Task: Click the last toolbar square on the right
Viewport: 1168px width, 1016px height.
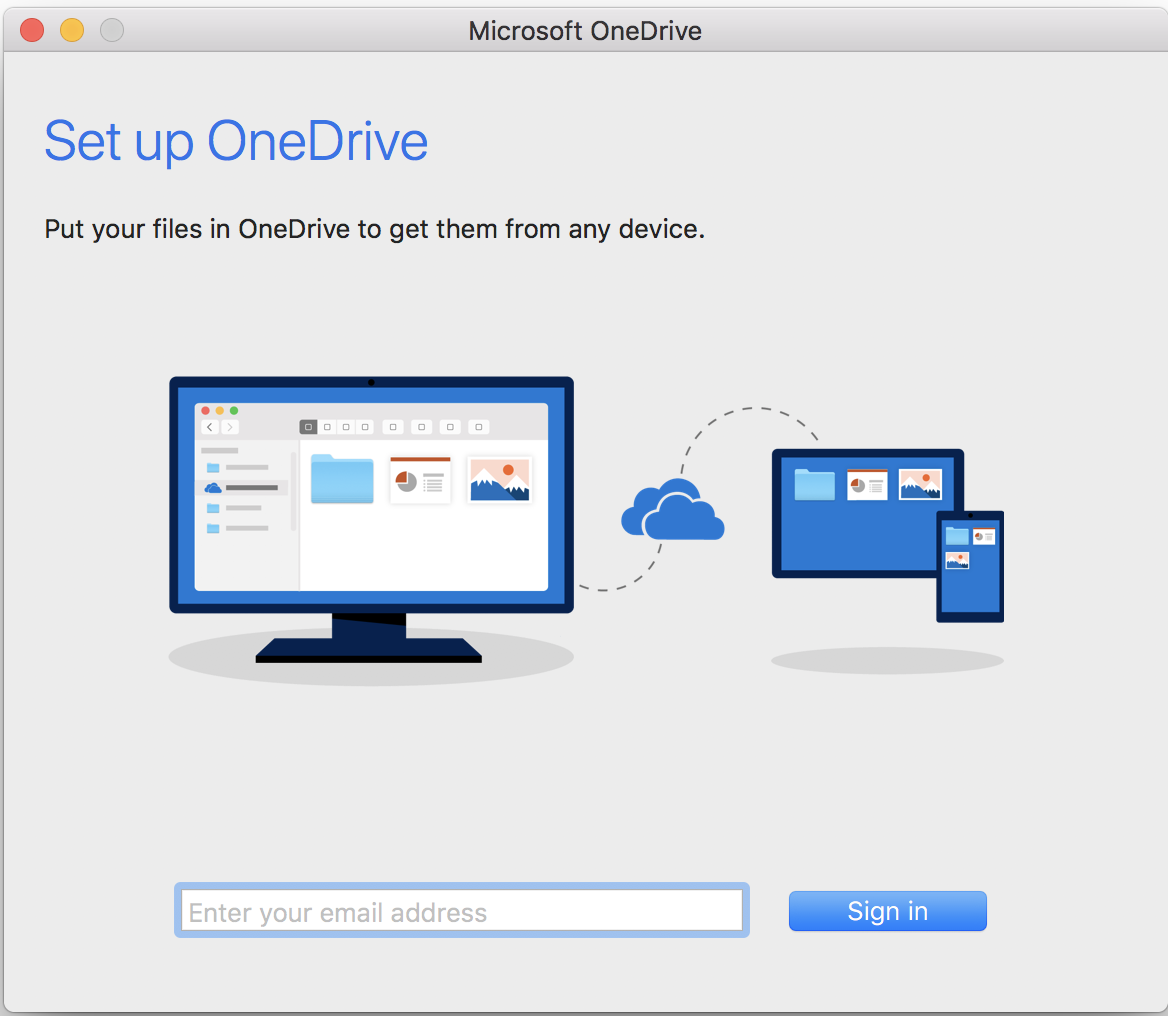Action: [478, 427]
